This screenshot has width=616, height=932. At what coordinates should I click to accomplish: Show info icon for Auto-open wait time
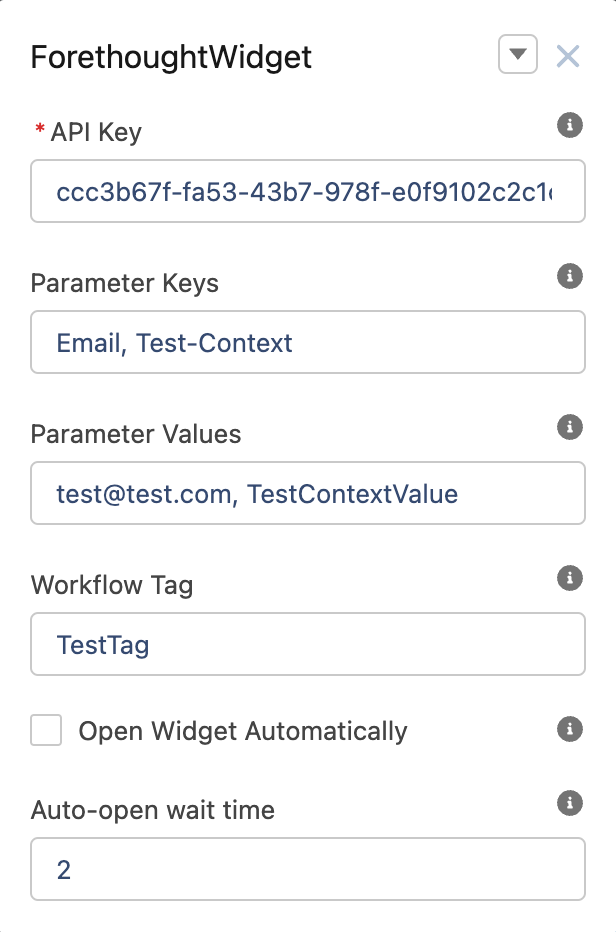(570, 803)
